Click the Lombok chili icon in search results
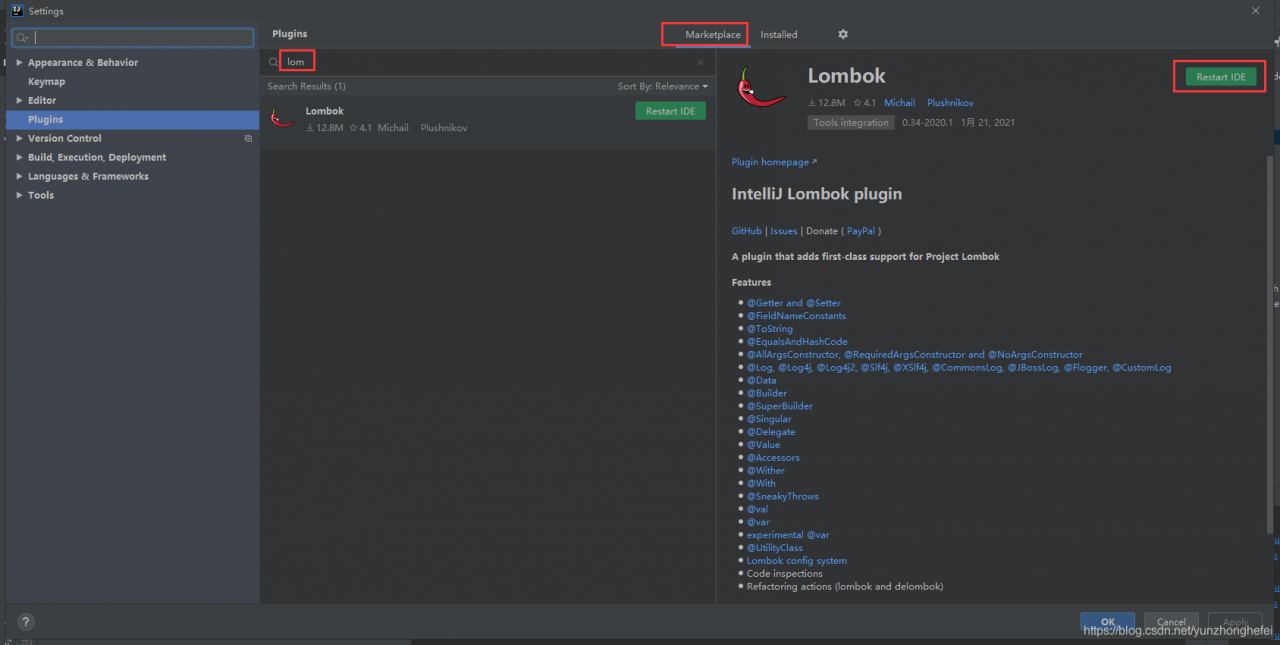This screenshot has height=645, width=1280. click(282, 118)
